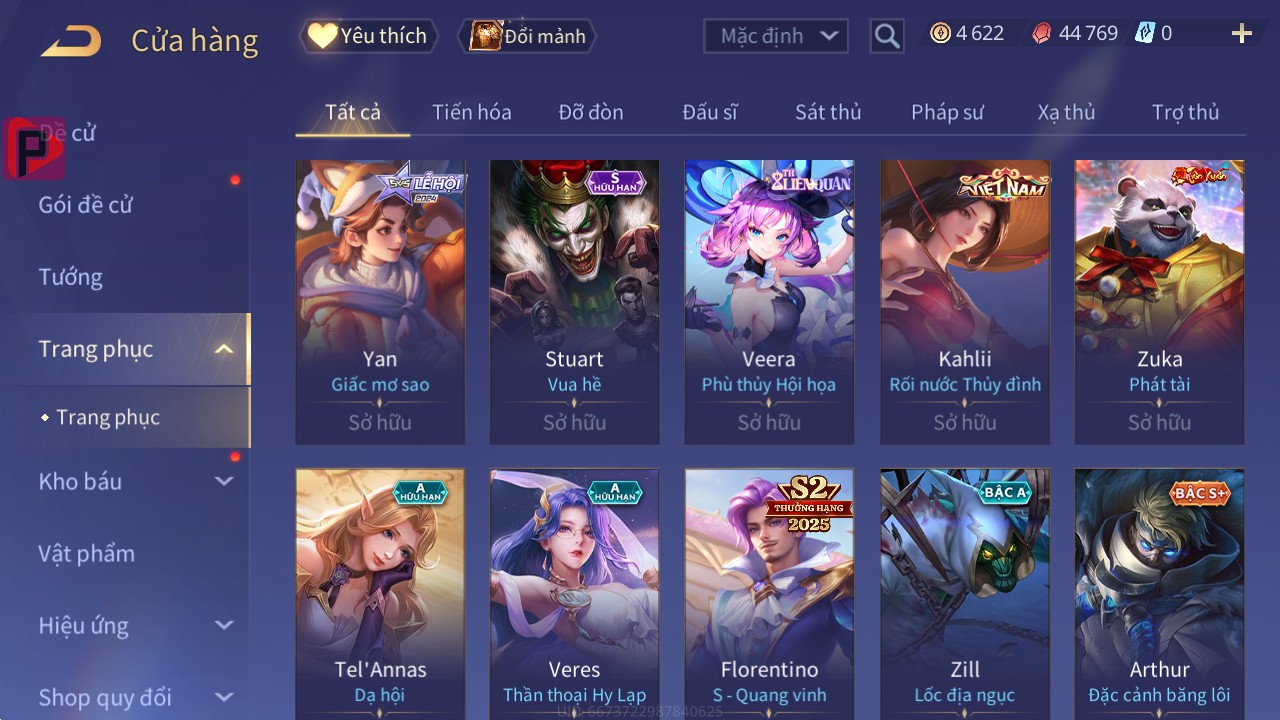1280x720 pixels.
Task: Select the Veera Phù thủy Hội họa card
Action: (769, 302)
